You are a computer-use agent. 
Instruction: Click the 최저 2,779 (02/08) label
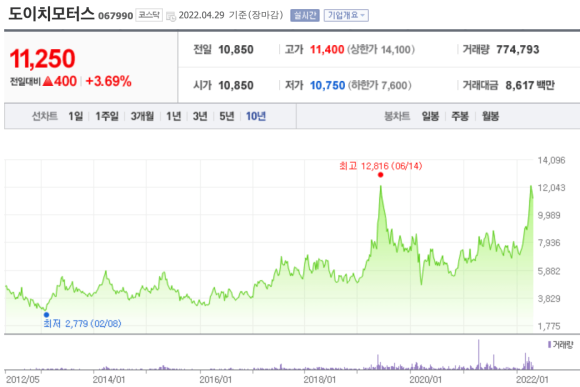click(82, 324)
